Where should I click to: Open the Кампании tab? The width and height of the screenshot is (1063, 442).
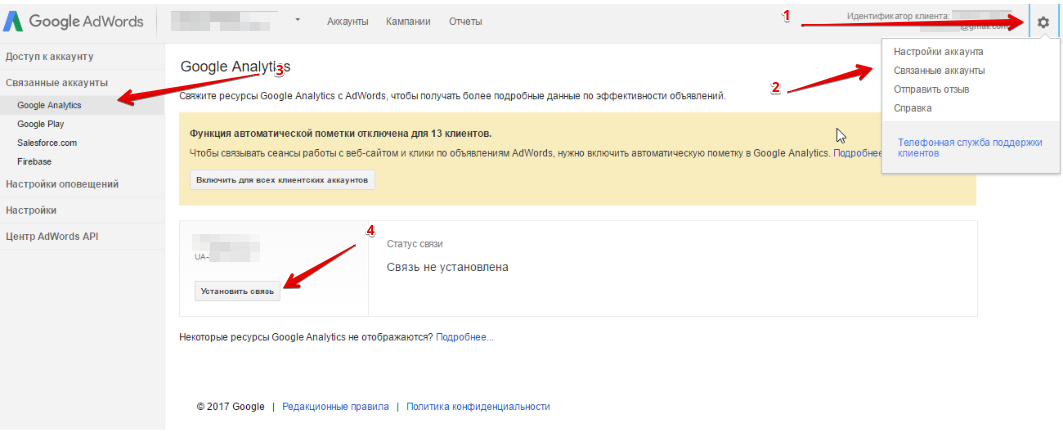pos(408,22)
